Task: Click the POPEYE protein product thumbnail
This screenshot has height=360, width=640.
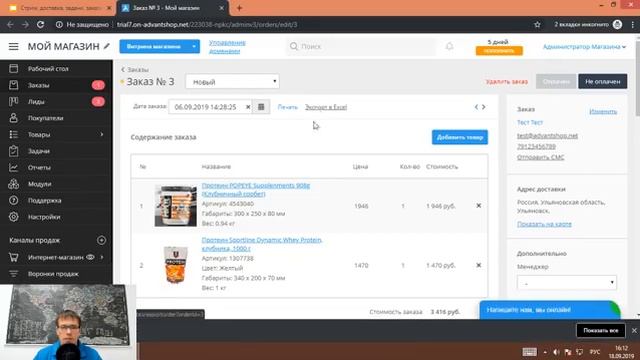Action: (176, 205)
